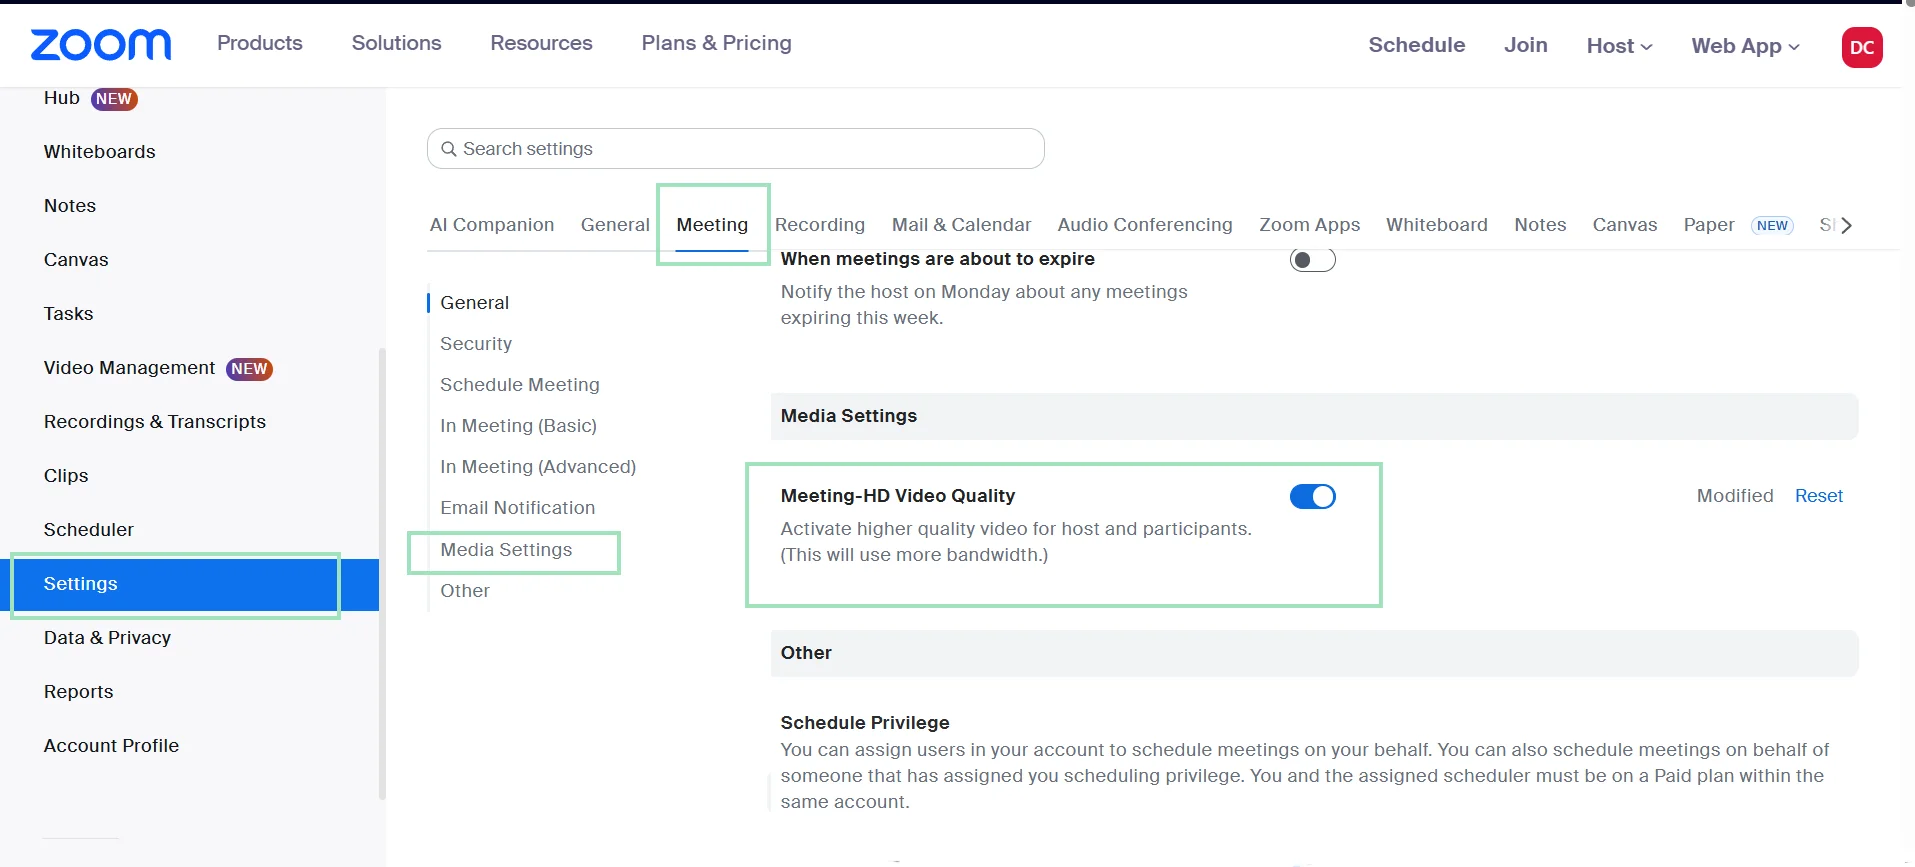Open Whiteboards in the sidebar
Image resolution: width=1915 pixels, height=867 pixels.
pyautogui.click(x=100, y=152)
